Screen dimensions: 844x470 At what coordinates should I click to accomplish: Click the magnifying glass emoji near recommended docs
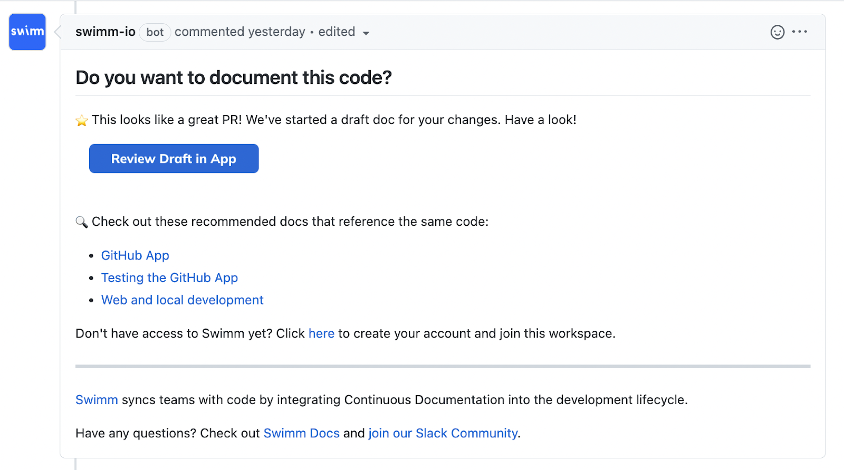click(81, 222)
